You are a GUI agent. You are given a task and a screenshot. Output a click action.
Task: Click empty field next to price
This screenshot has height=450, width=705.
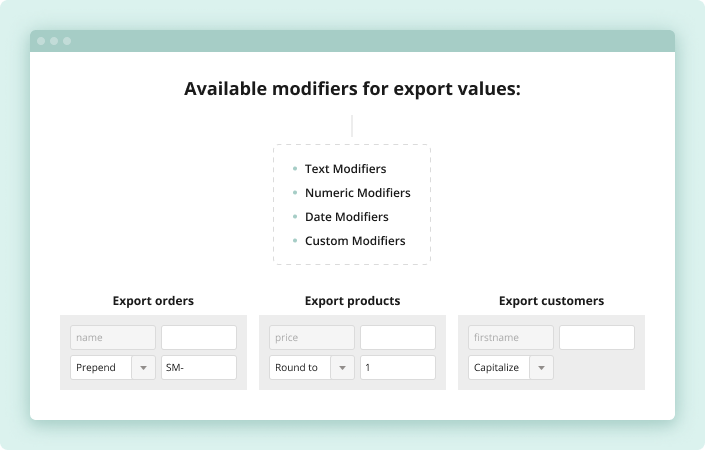tap(397, 338)
